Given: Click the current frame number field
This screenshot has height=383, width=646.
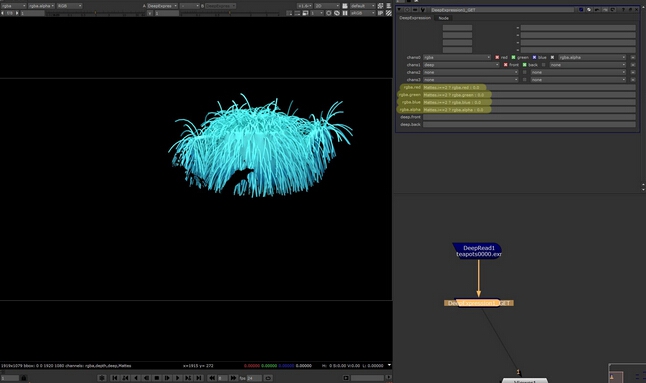Looking at the screenshot, I should click(x=10, y=378).
